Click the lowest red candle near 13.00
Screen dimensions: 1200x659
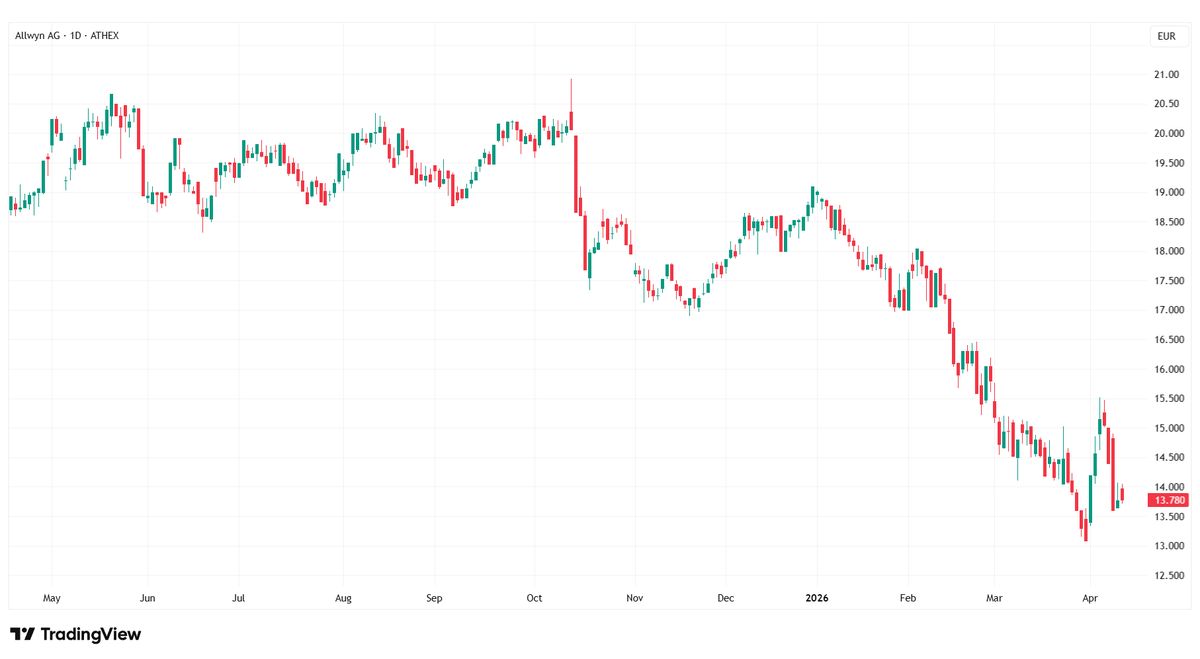coord(1085,528)
